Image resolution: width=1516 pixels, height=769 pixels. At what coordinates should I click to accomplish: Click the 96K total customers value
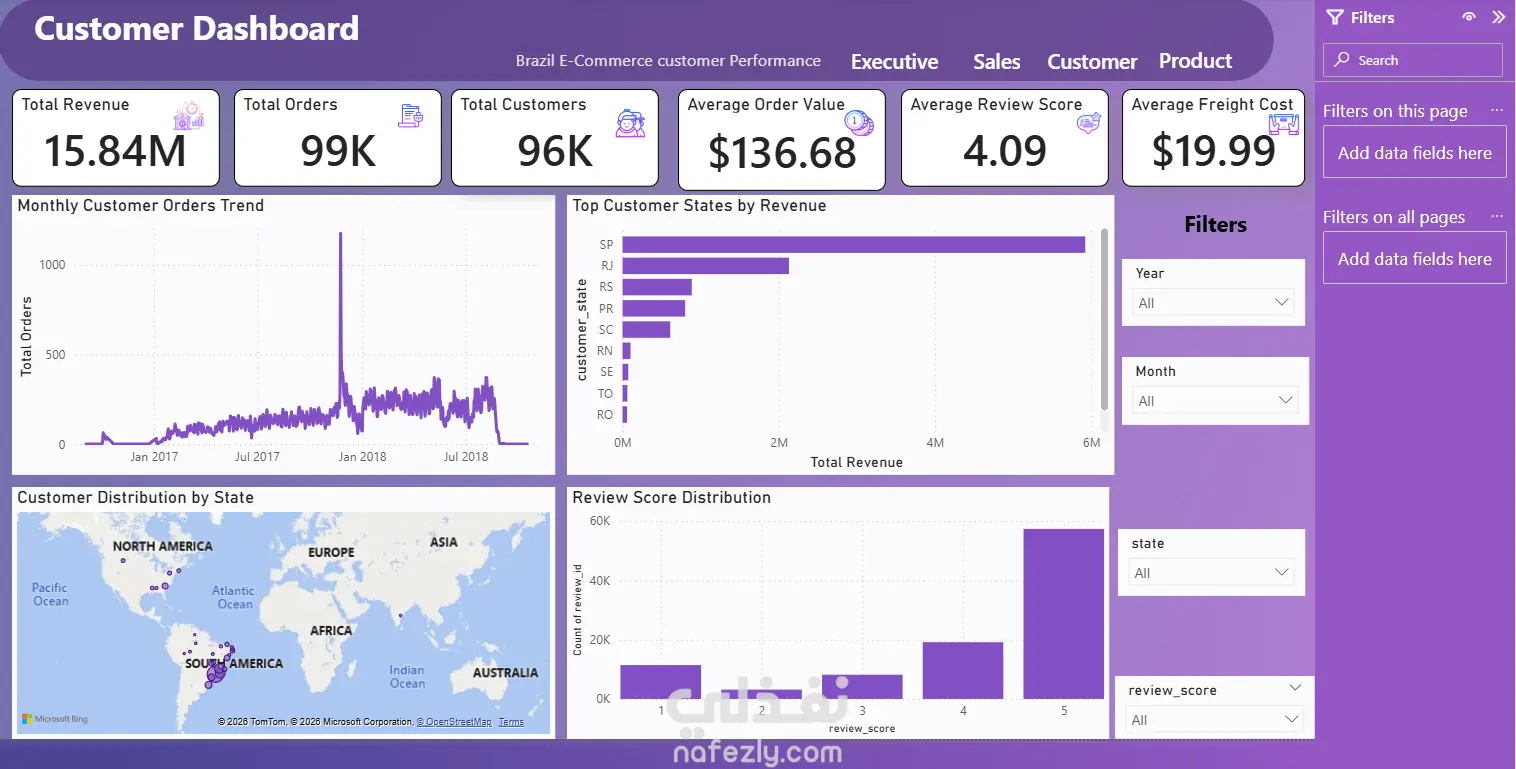555,150
